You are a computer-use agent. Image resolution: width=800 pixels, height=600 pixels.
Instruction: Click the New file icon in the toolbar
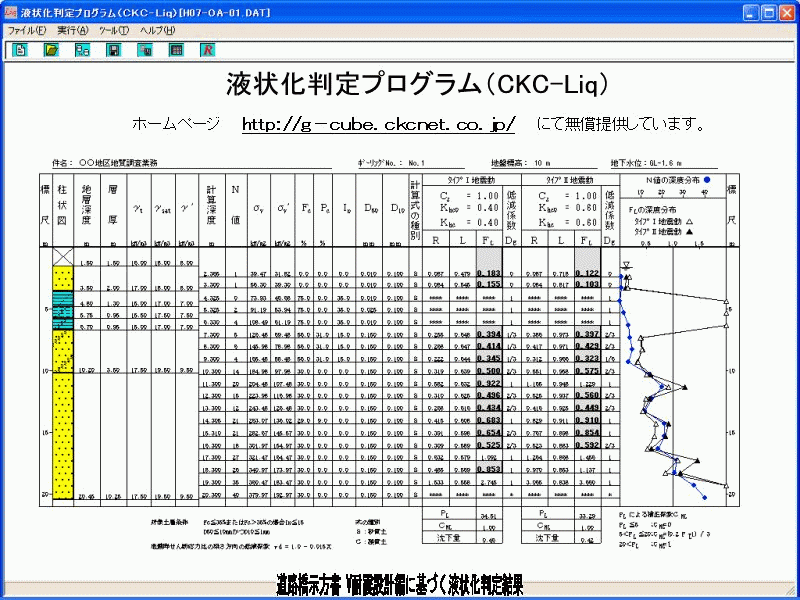point(20,50)
